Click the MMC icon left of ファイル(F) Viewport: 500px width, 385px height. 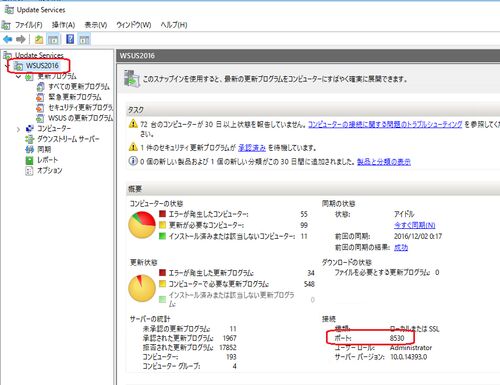6,25
